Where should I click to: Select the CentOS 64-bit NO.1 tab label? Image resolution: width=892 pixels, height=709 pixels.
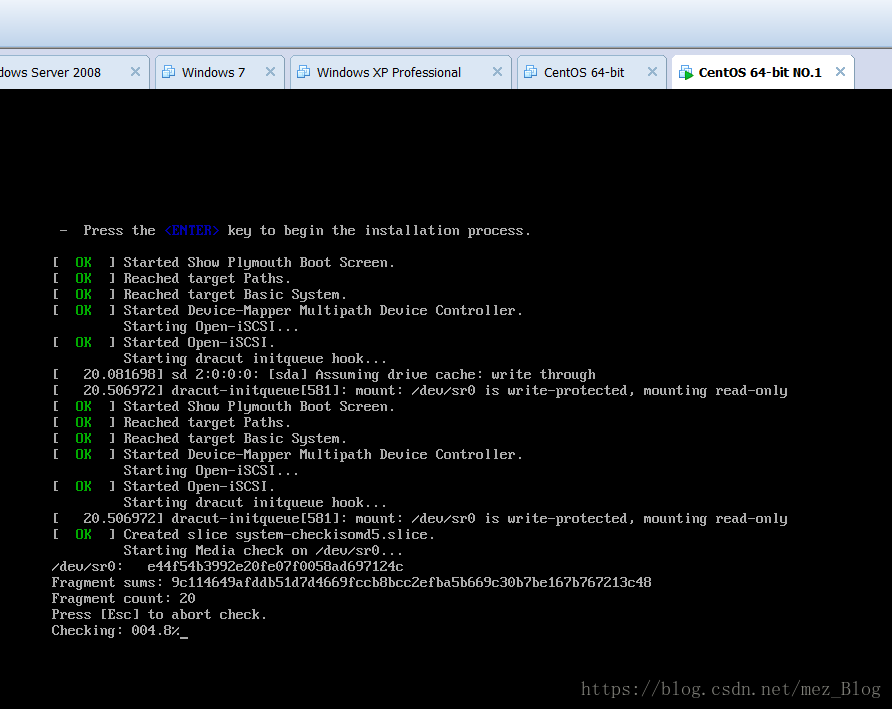[760, 72]
